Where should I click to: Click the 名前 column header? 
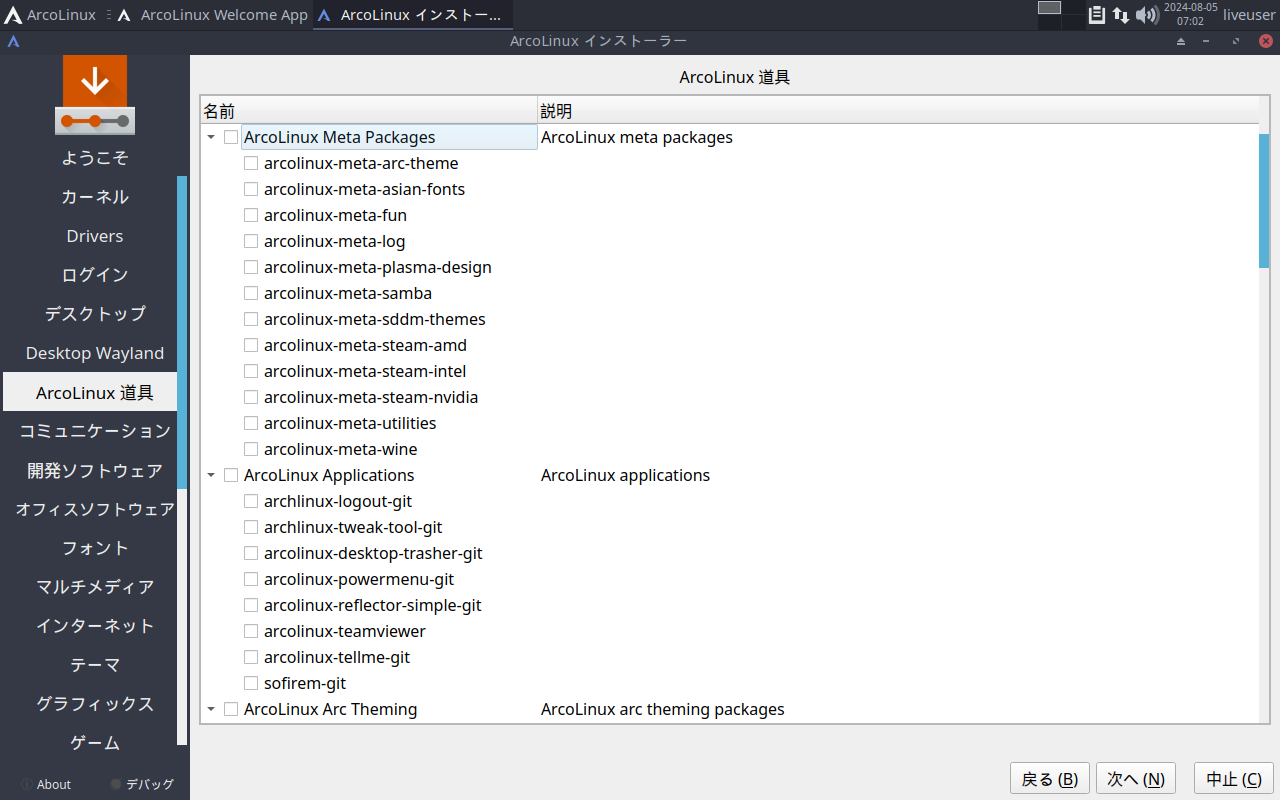369,111
